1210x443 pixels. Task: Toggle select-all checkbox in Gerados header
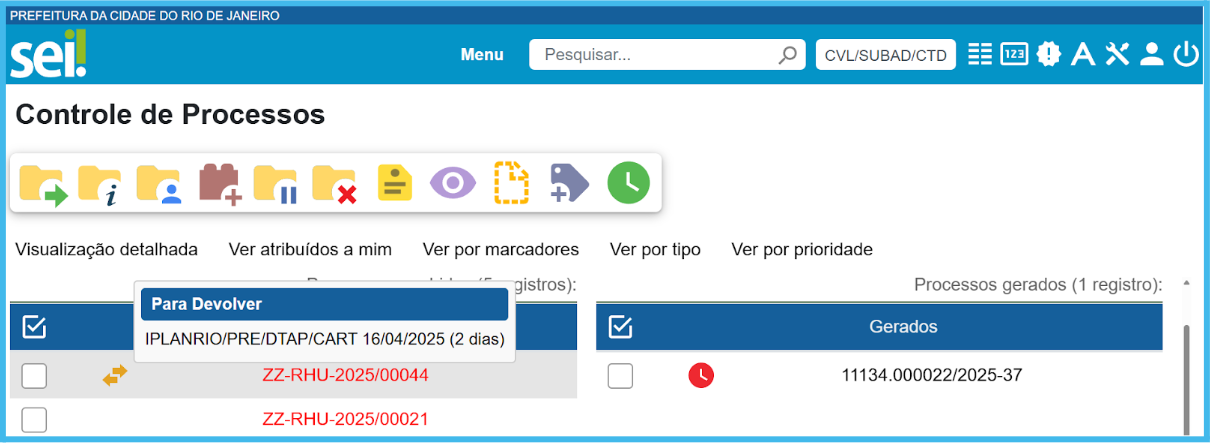point(620,326)
